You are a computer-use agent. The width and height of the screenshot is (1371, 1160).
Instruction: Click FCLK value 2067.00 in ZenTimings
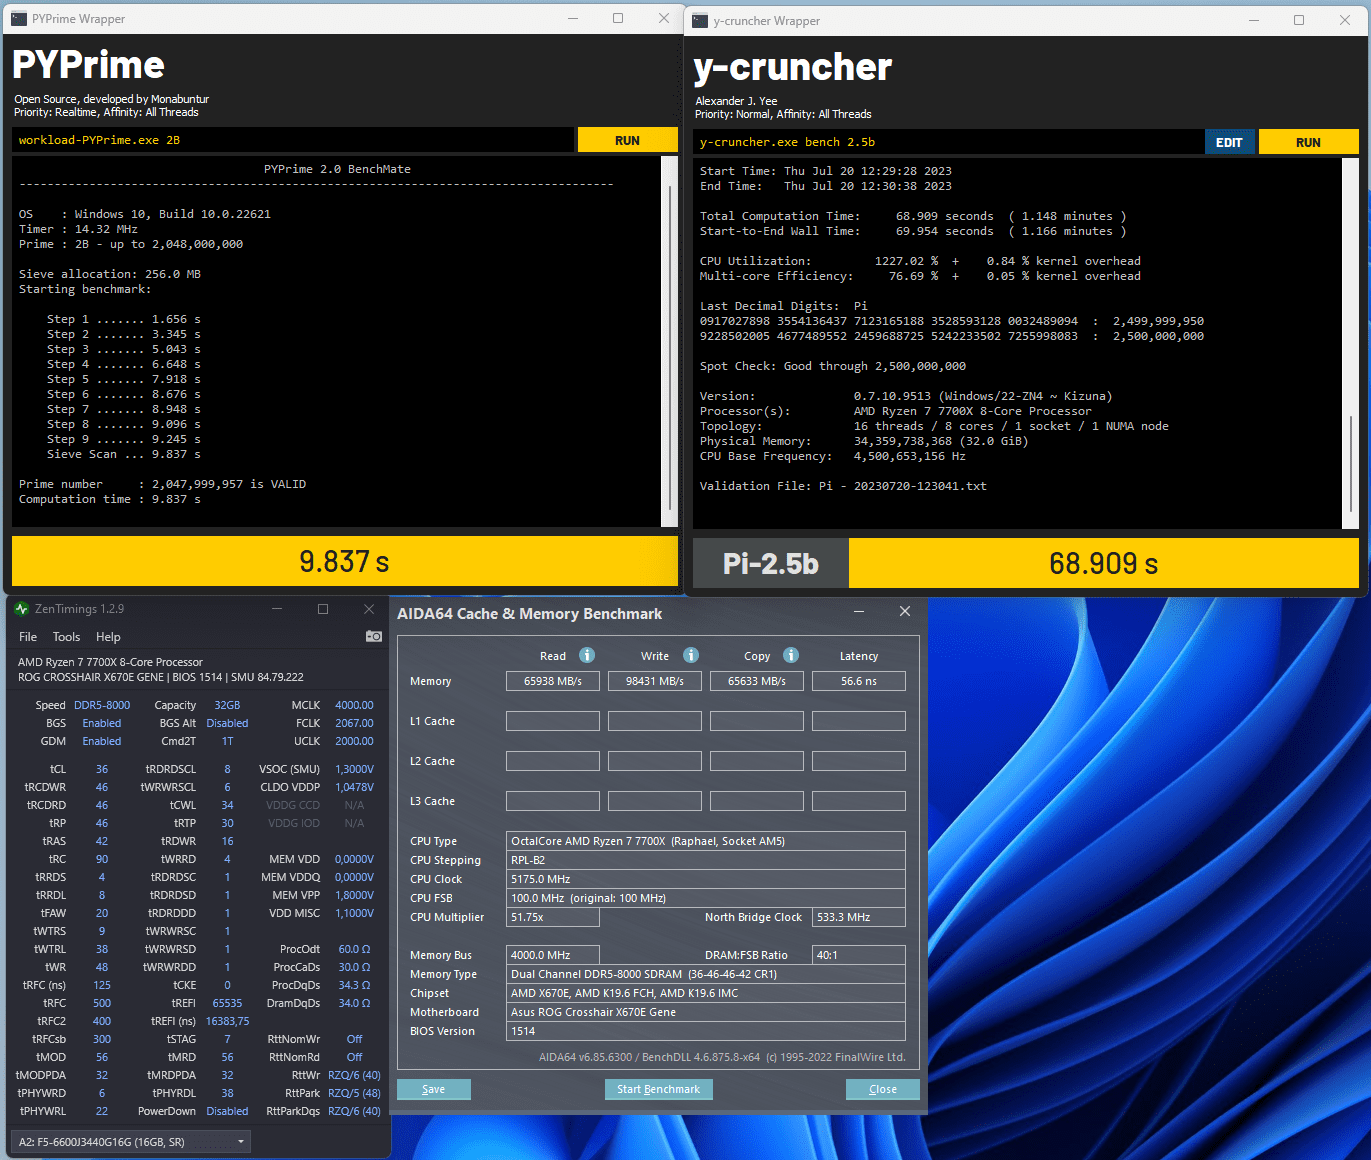(x=354, y=723)
